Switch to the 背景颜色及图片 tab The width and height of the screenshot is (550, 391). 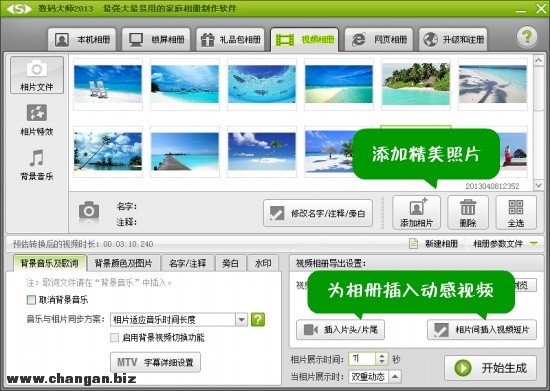[x=123, y=263]
